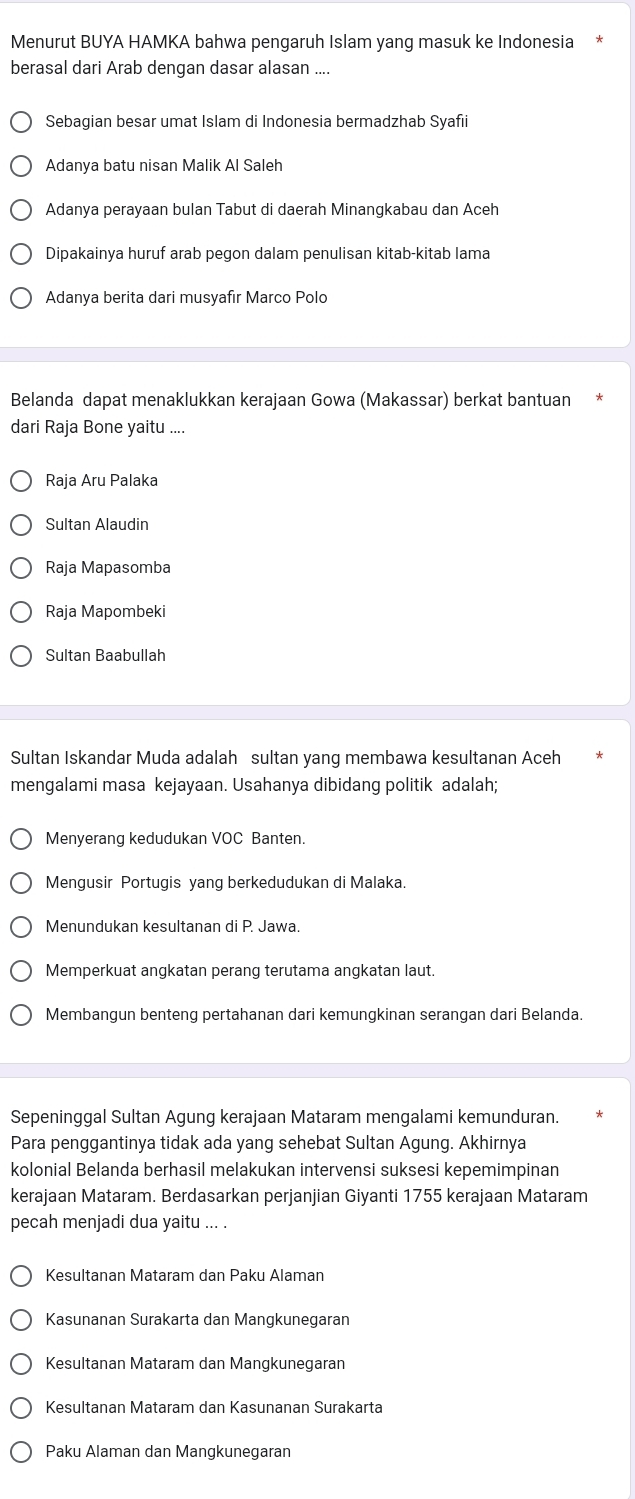The image size is (635, 1499).
Task: Choose the 'Adanya batu nisan Malik Al Saleh' option
Action: tap(21, 166)
